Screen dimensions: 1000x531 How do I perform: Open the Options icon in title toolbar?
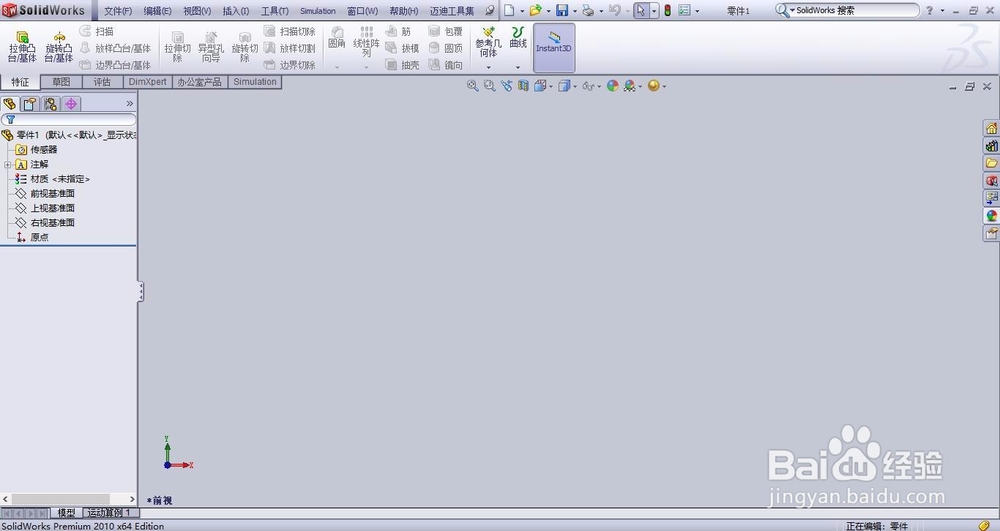(684, 10)
